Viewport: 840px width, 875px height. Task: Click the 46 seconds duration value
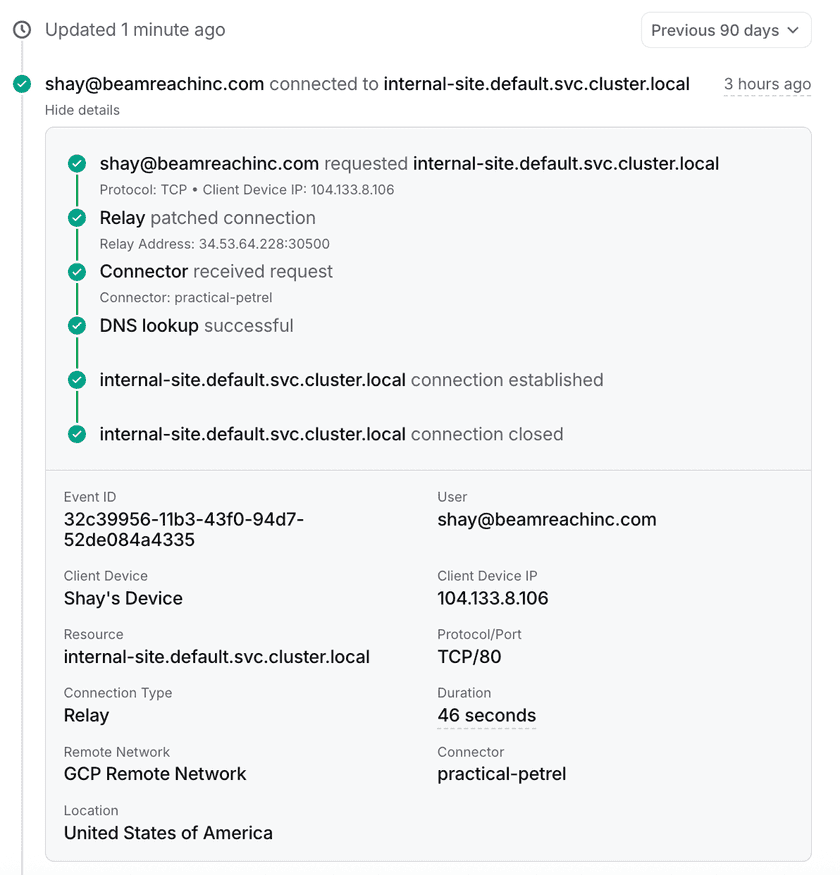tap(486, 716)
